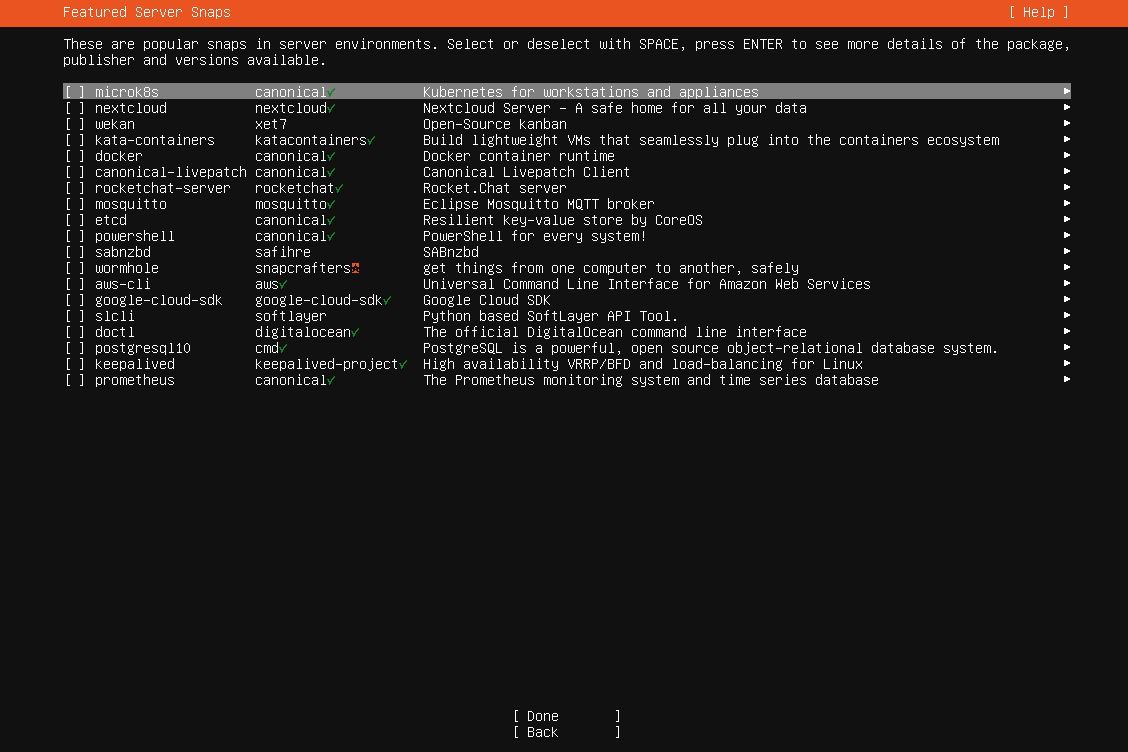Click the xet7 publisher name

(270, 124)
